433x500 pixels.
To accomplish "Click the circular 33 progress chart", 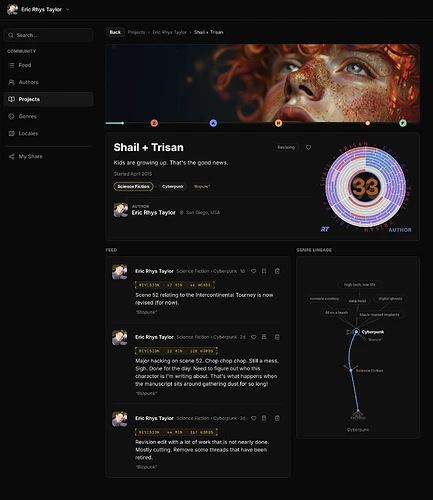I will tap(366, 187).
